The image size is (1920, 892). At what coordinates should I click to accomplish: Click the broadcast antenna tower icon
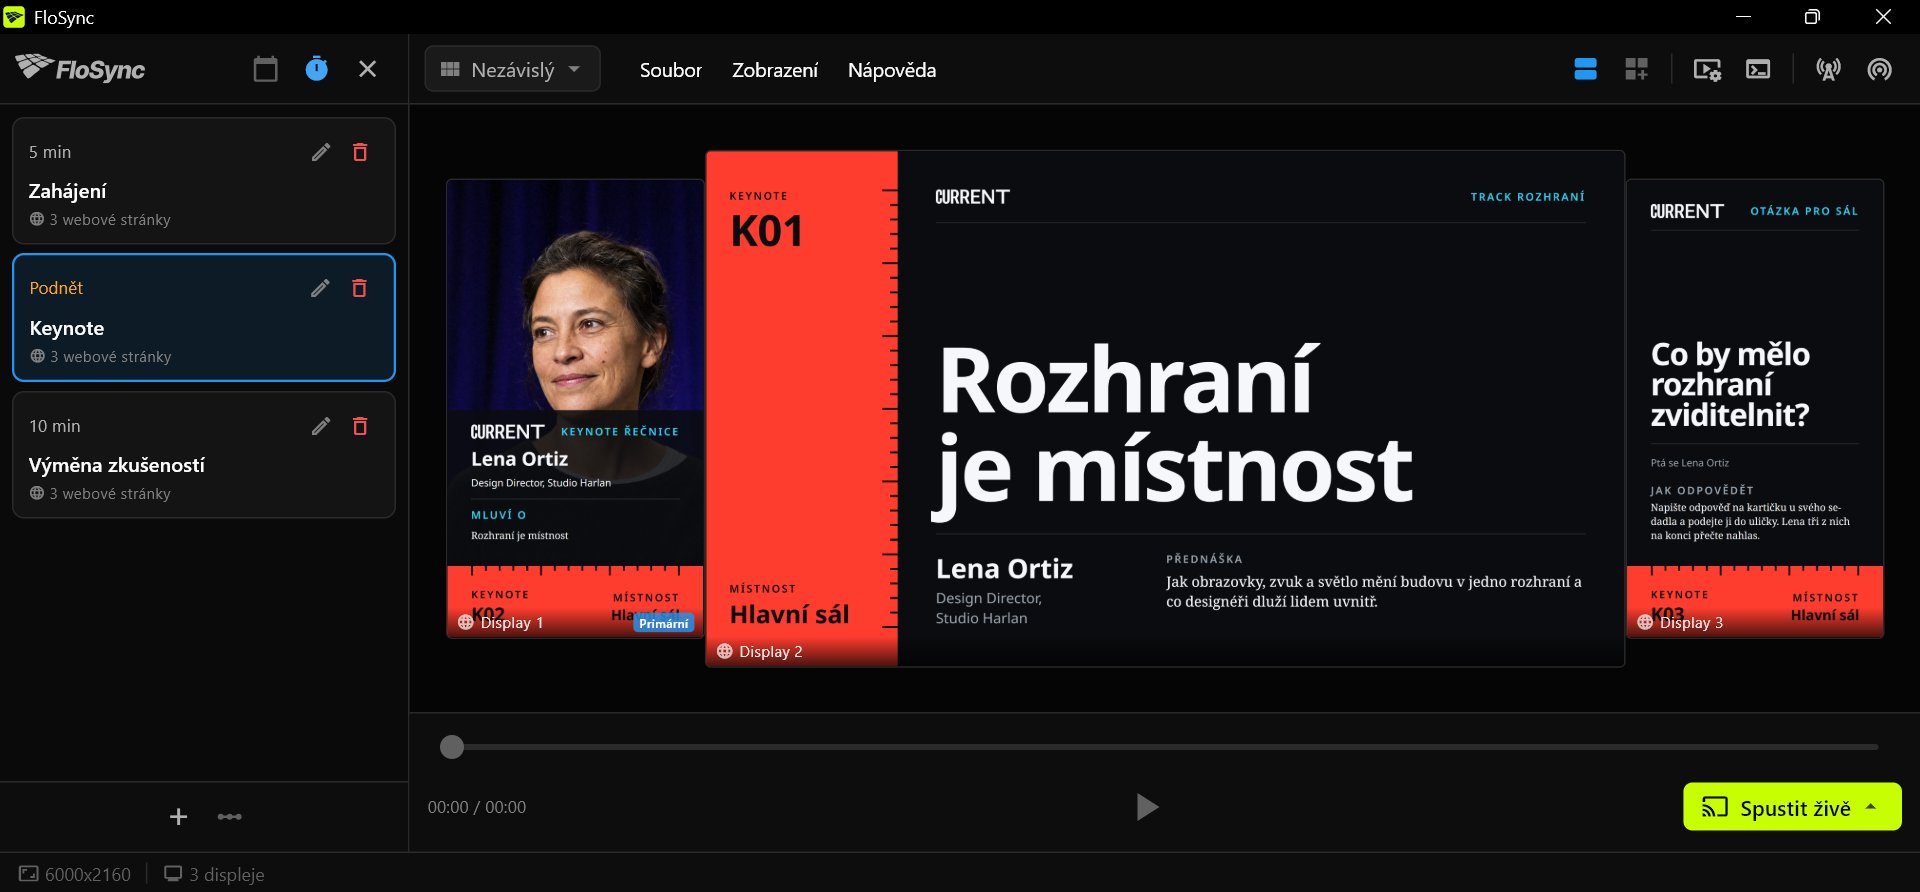[1828, 69]
